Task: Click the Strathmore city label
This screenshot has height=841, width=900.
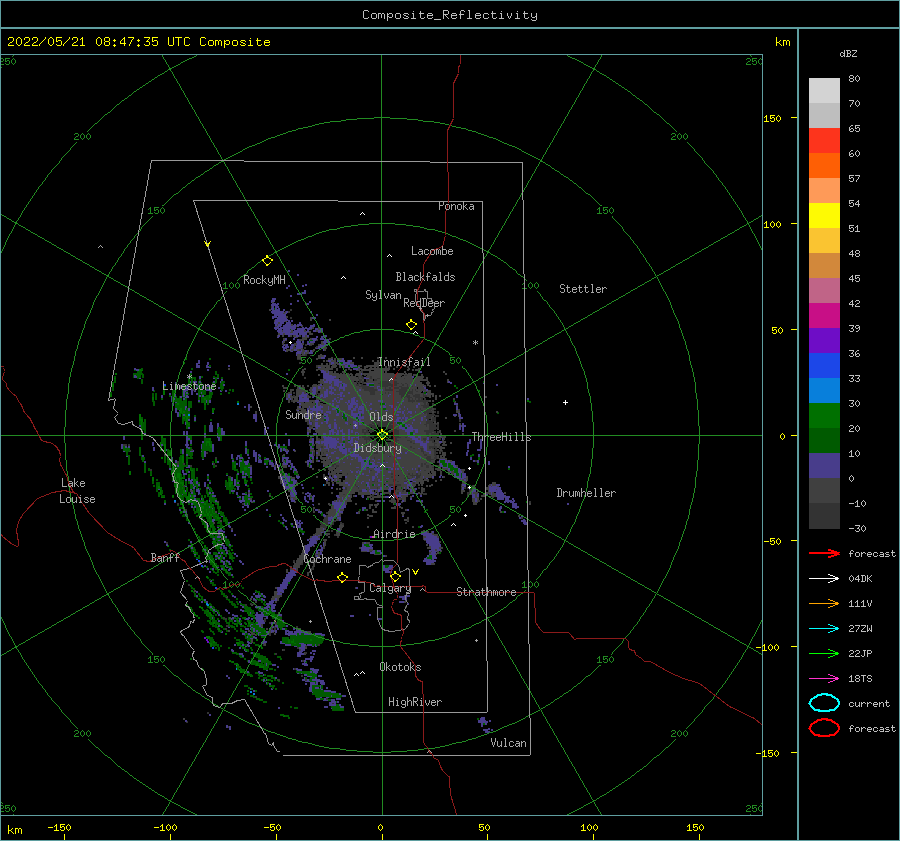Action: [486, 592]
